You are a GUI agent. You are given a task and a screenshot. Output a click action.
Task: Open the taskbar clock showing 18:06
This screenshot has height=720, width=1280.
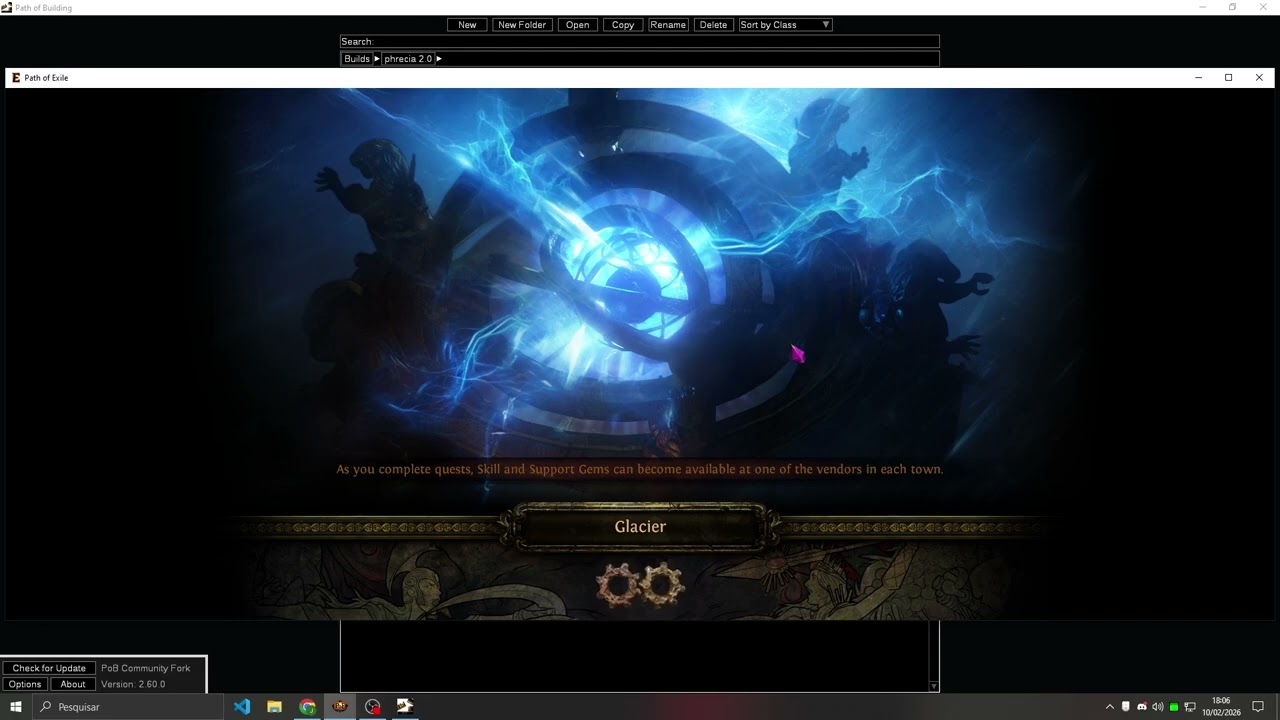(x=1222, y=707)
